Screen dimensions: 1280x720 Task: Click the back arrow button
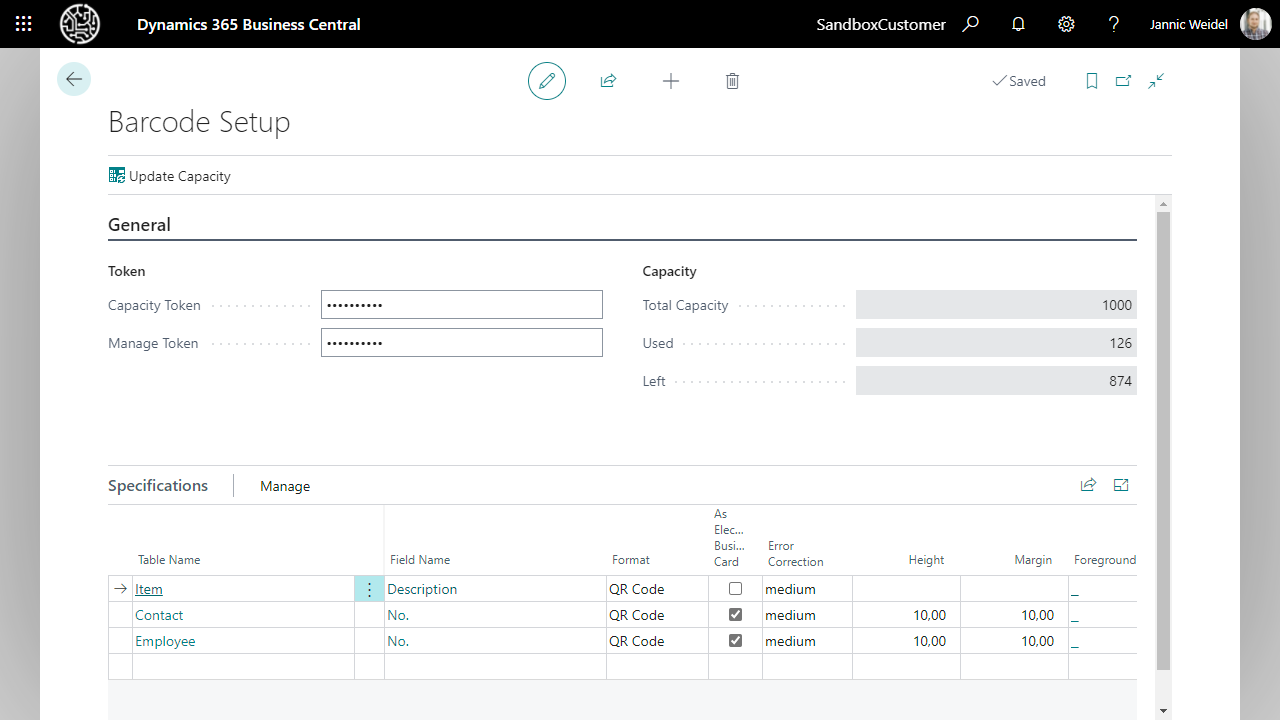point(74,79)
